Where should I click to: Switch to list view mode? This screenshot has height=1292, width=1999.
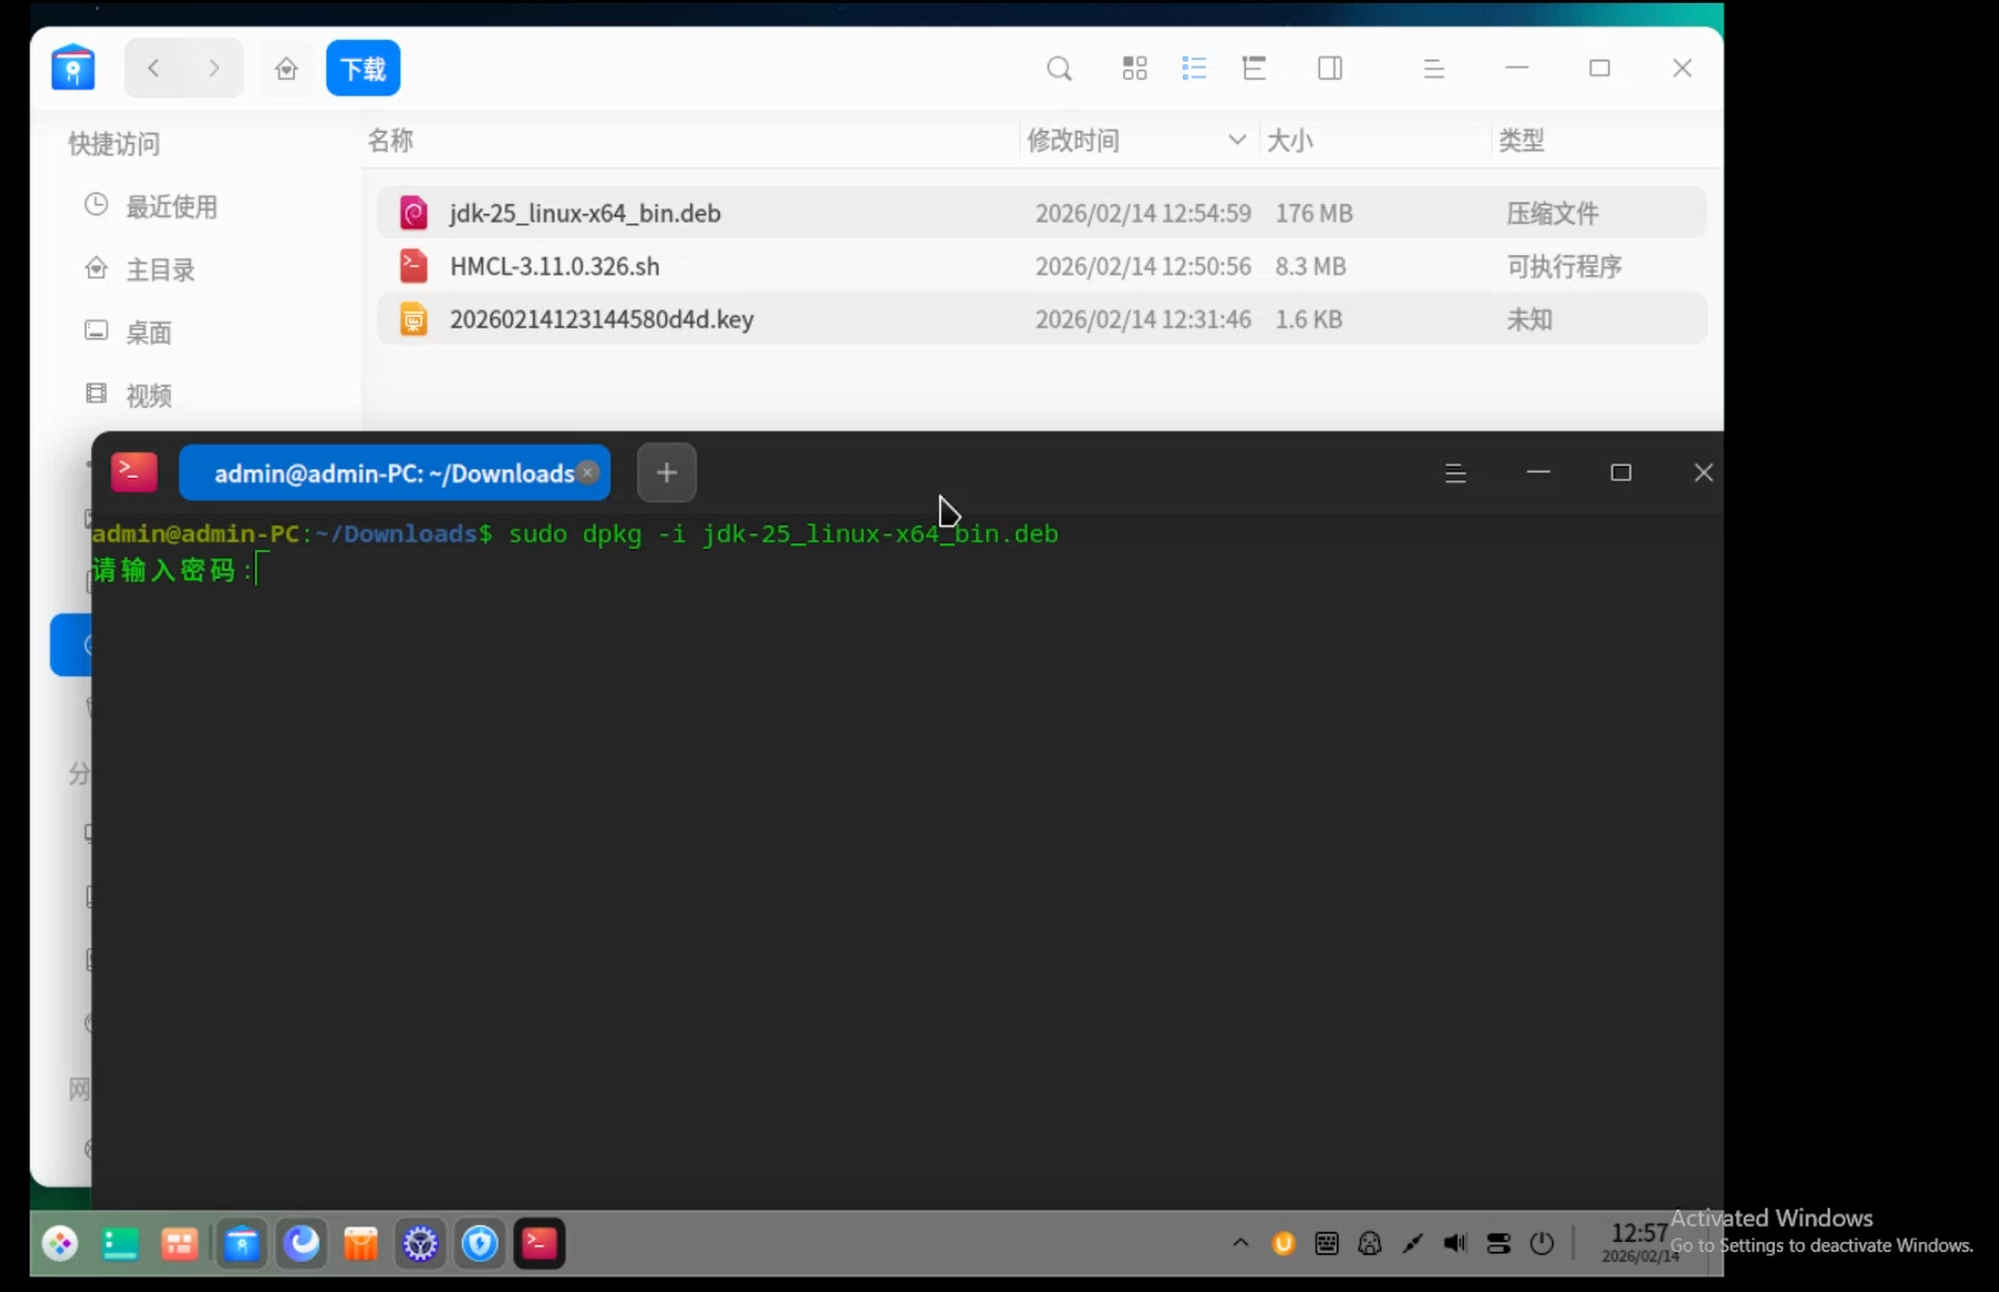pyautogui.click(x=1194, y=69)
